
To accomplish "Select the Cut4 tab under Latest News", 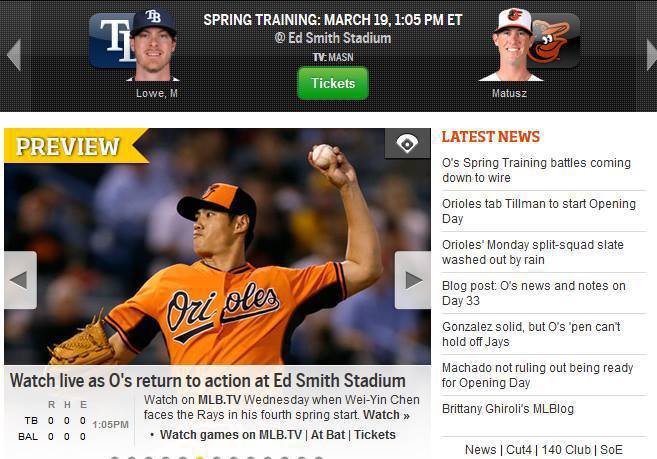I will pos(519,450).
